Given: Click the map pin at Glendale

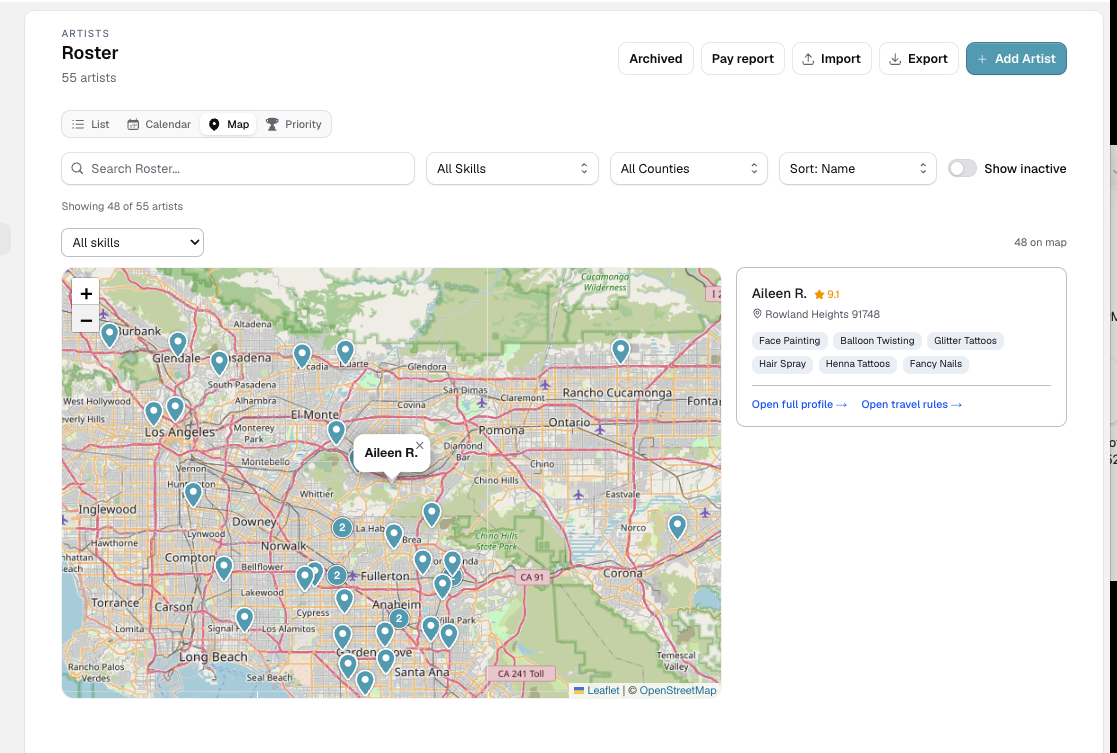Looking at the screenshot, I should pos(177,344).
